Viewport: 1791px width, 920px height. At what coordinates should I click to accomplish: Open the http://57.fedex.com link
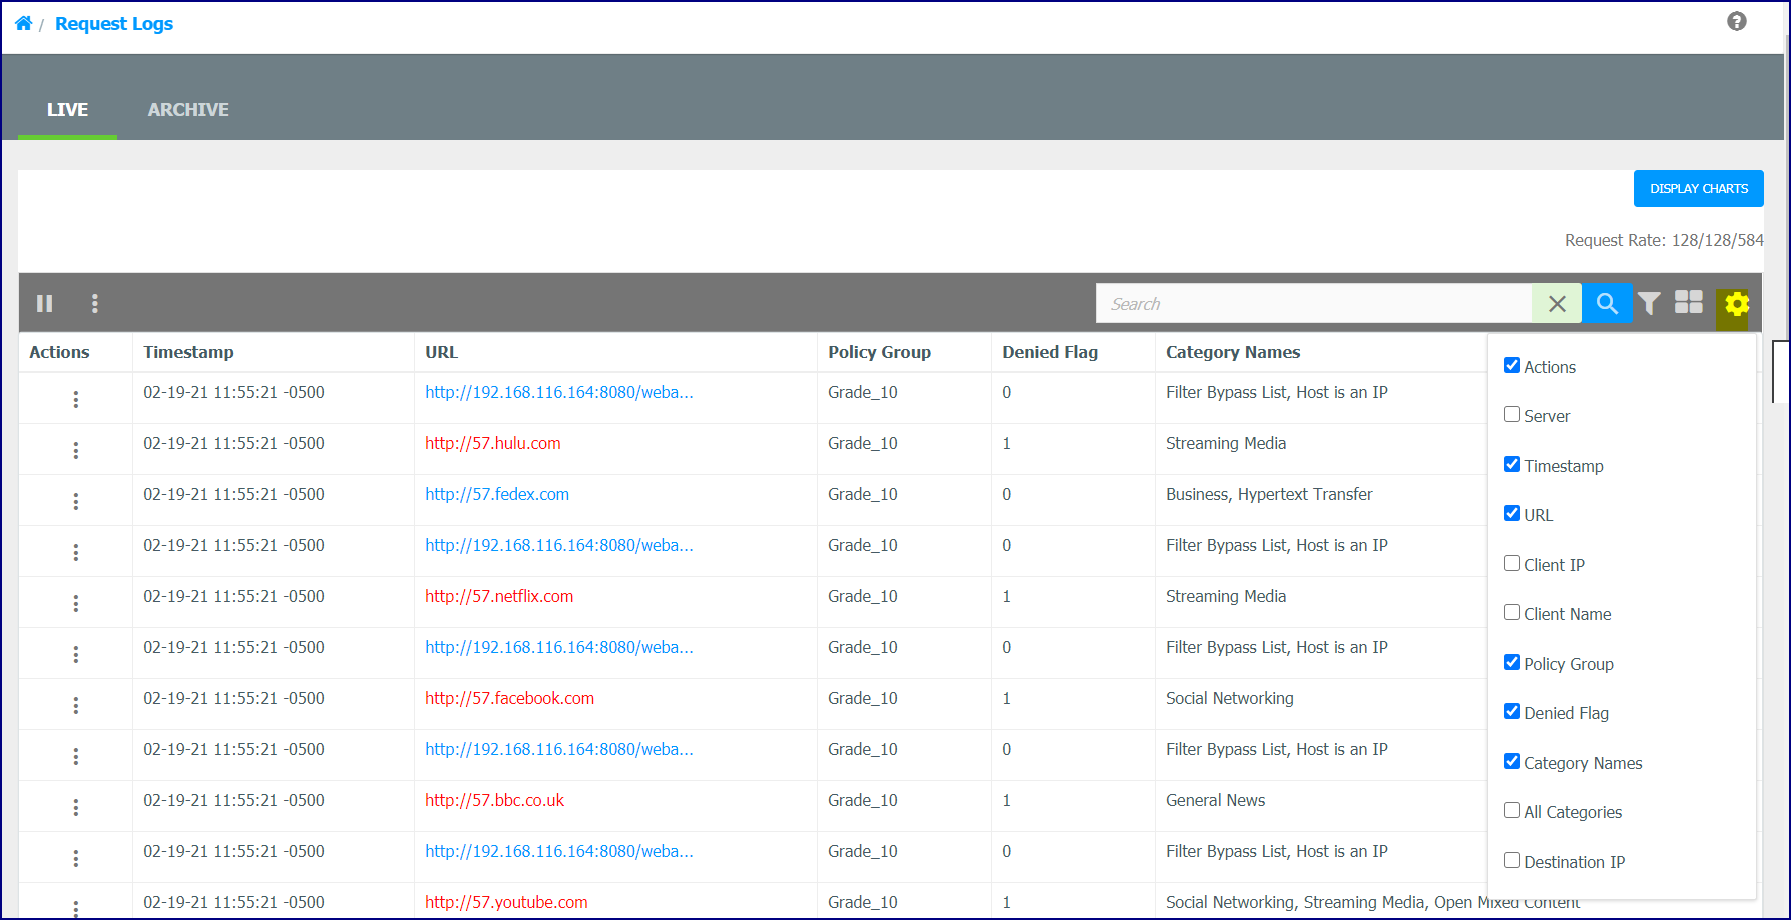coord(497,494)
